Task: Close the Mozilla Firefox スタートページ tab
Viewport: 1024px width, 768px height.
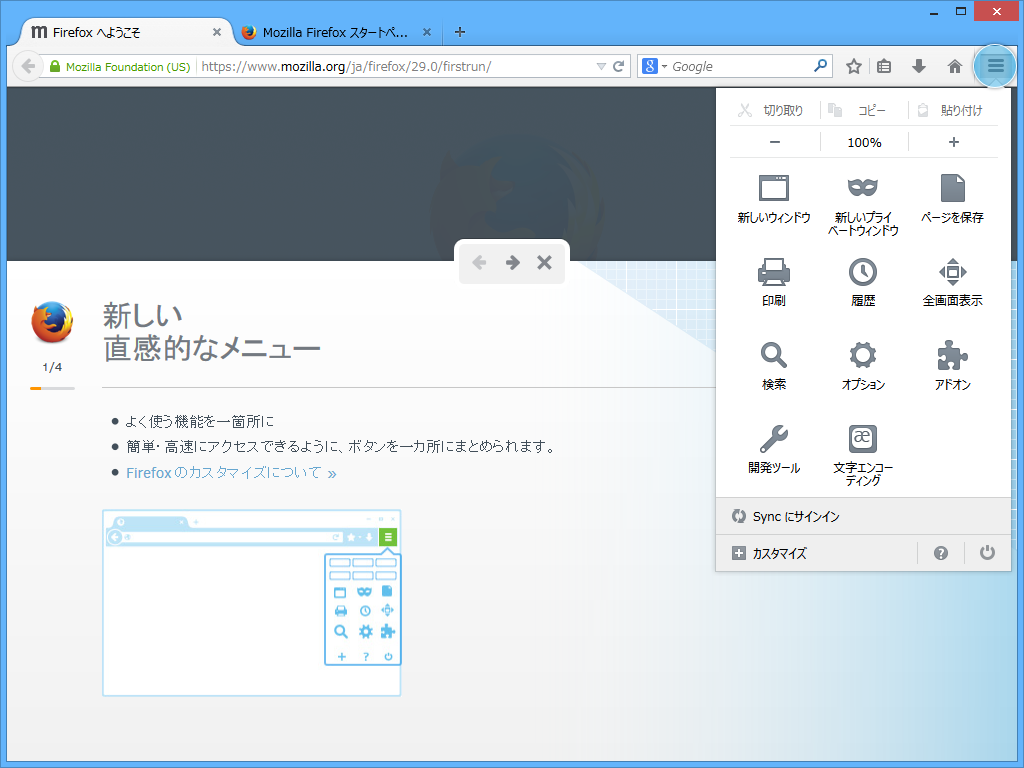Action: click(x=426, y=32)
